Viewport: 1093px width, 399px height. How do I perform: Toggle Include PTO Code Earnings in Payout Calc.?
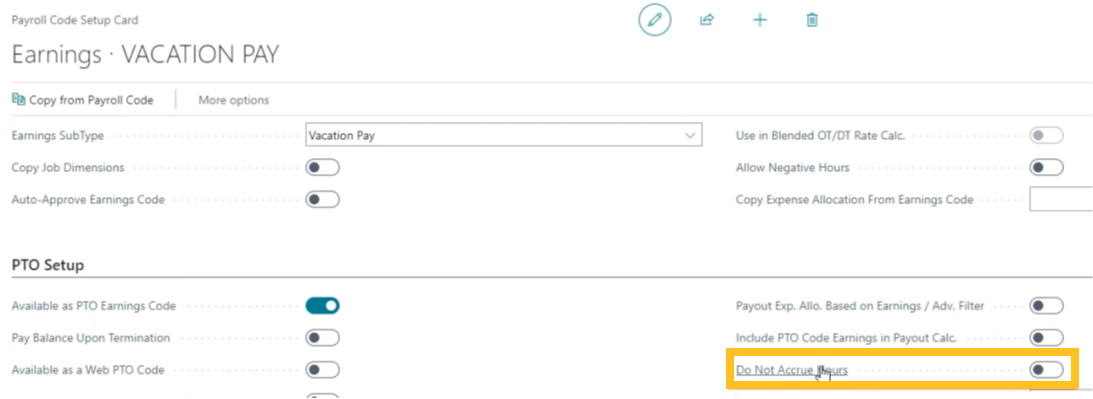(x=1046, y=338)
